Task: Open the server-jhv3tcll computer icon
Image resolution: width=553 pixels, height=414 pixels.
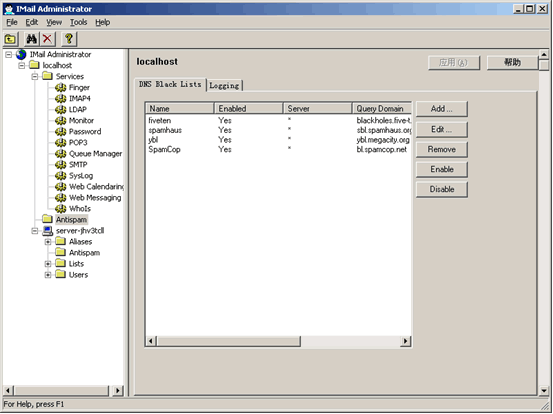Action: coord(48,231)
